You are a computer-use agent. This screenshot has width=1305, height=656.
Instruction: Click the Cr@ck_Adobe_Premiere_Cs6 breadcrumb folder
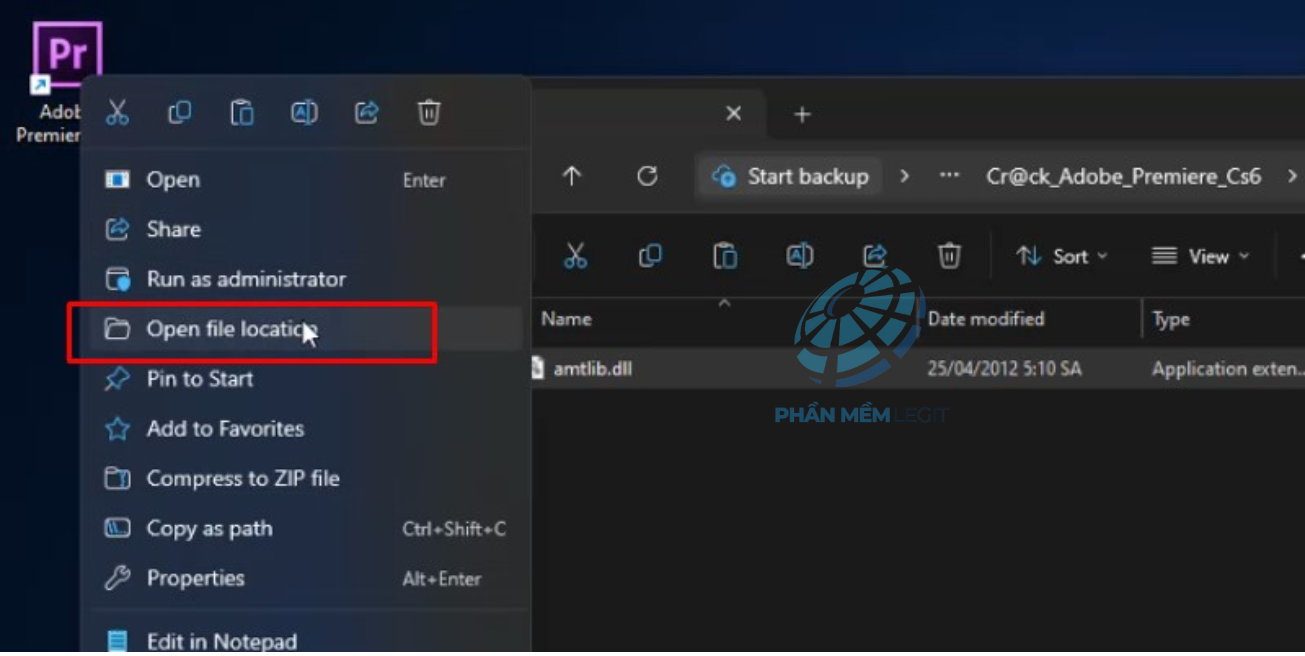coord(1124,176)
